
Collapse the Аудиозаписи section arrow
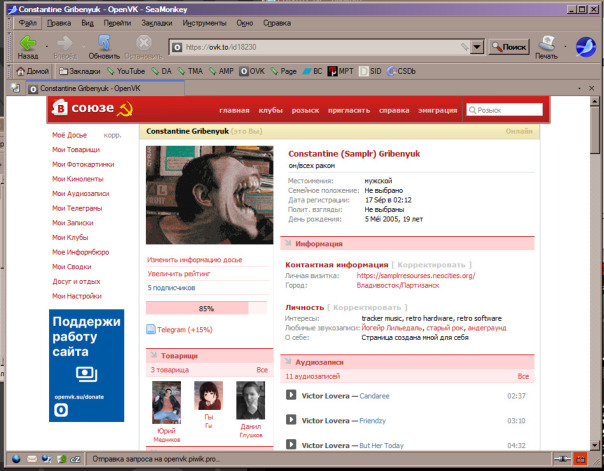pyautogui.click(x=288, y=361)
